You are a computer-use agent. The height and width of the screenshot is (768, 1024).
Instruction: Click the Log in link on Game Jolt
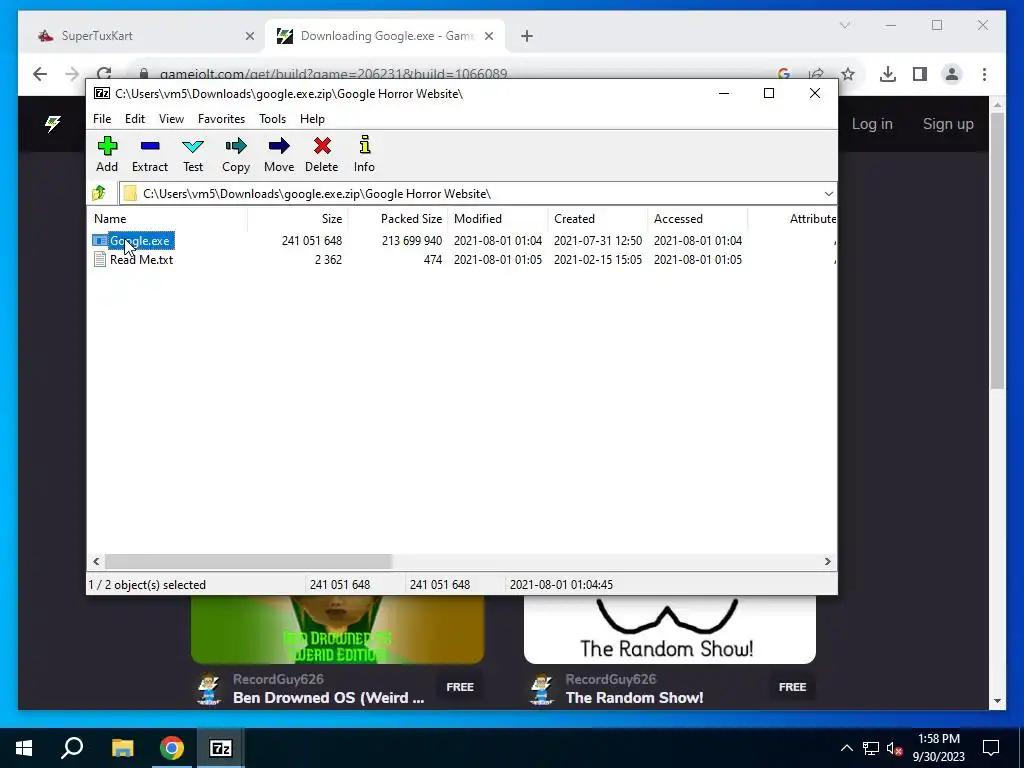(x=872, y=124)
